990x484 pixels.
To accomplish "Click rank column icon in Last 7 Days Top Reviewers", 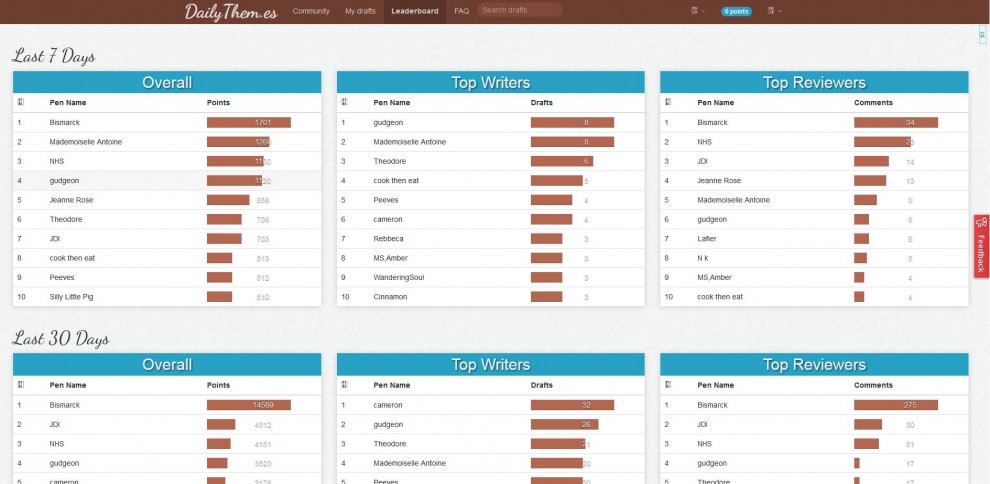I will pos(668,102).
